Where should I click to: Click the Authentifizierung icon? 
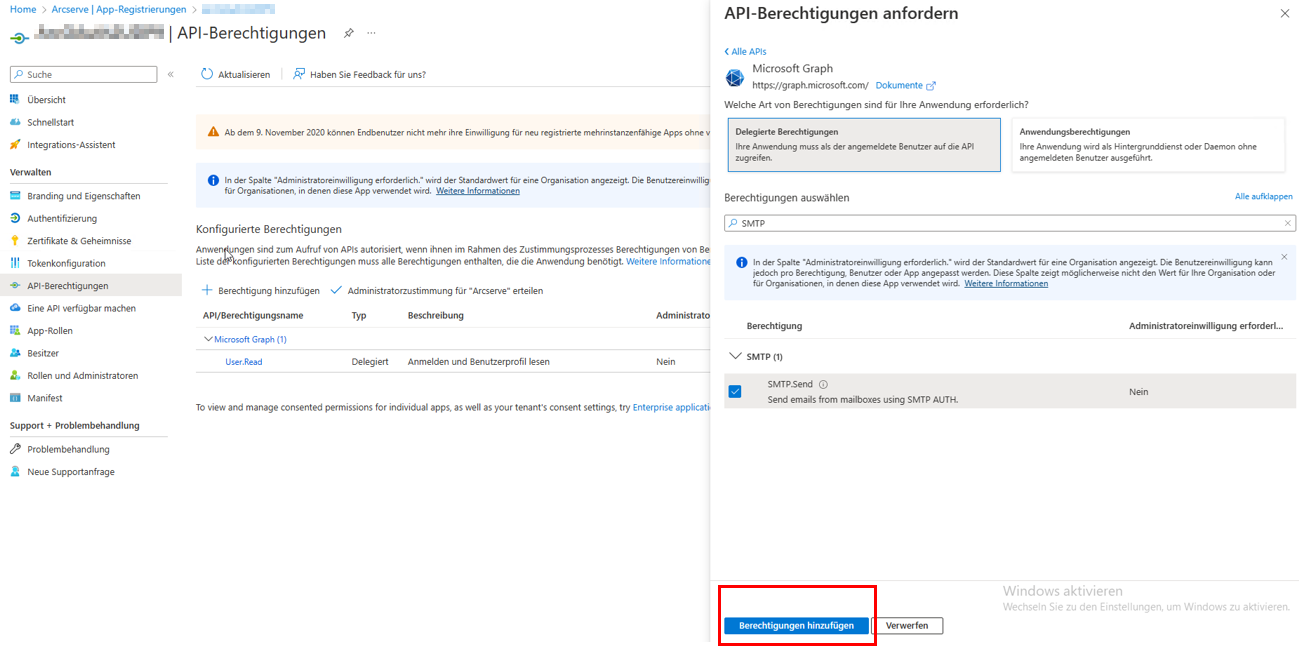pyautogui.click(x=15, y=218)
